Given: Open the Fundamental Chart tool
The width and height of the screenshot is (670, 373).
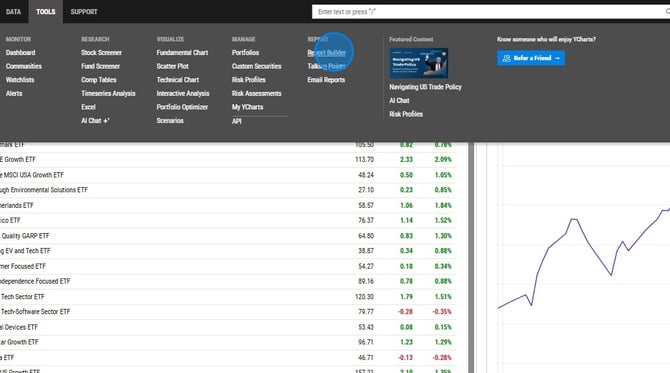Looking at the screenshot, I should 182,53.
